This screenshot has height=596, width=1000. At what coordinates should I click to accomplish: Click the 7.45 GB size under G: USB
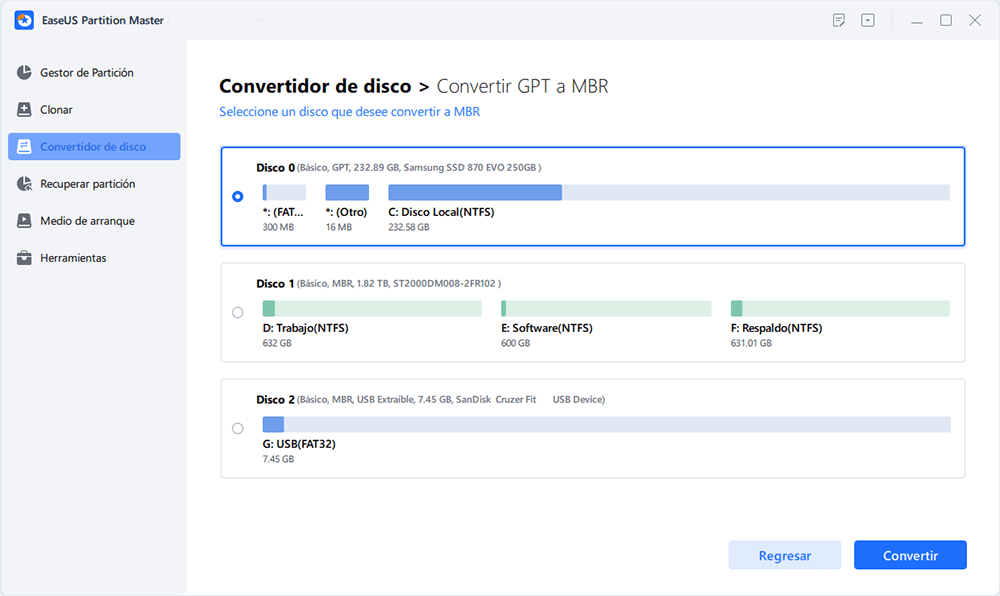(x=278, y=460)
